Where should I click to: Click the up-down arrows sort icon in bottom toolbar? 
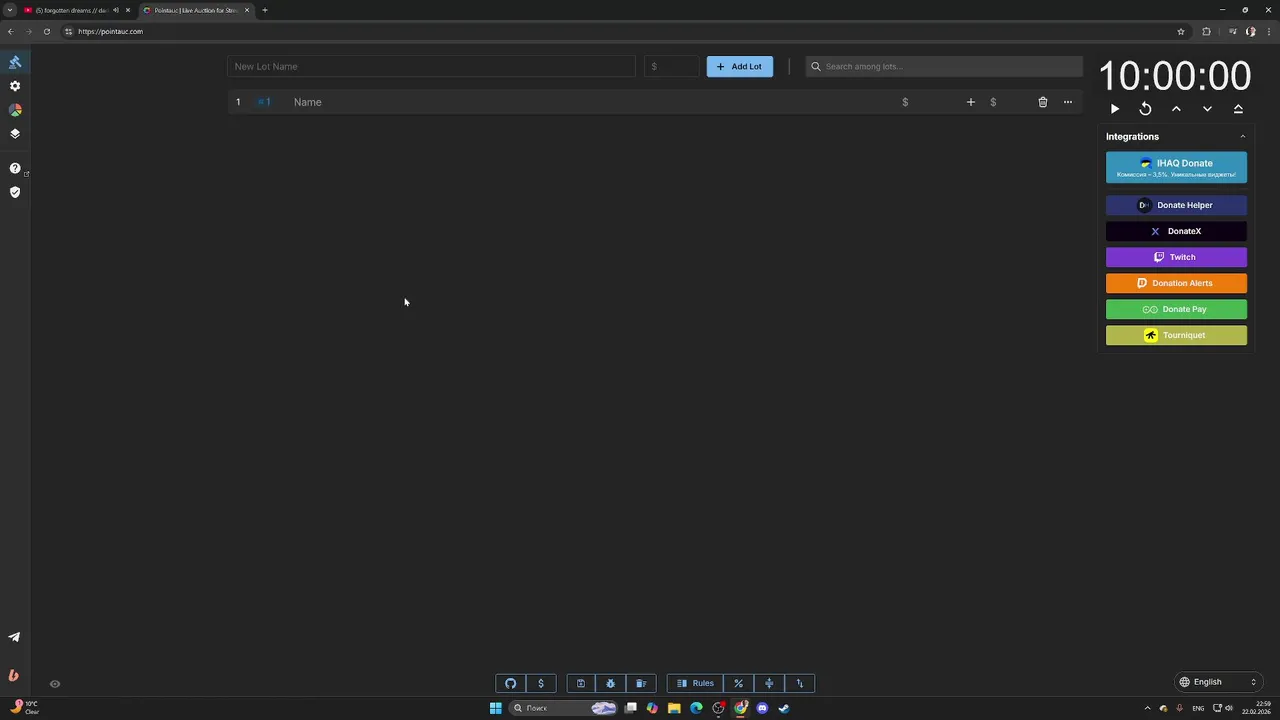pos(800,683)
